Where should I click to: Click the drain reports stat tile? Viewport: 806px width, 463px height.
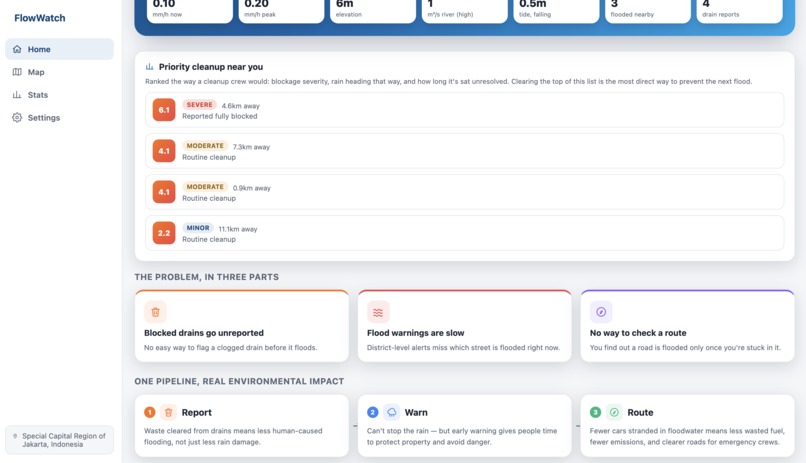tap(739, 10)
